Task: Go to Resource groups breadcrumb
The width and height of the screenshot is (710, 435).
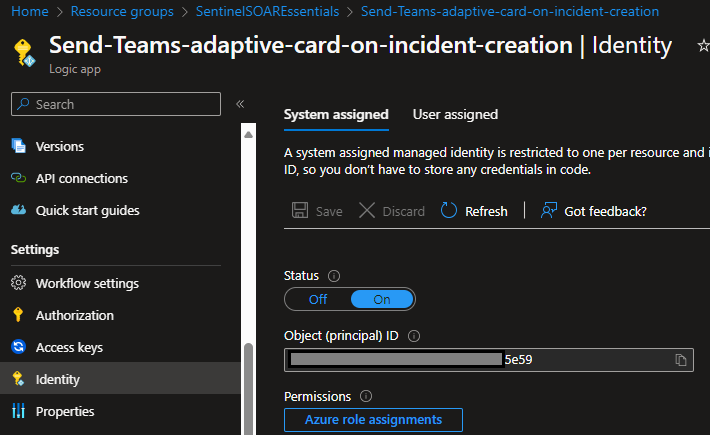Action: tap(122, 11)
